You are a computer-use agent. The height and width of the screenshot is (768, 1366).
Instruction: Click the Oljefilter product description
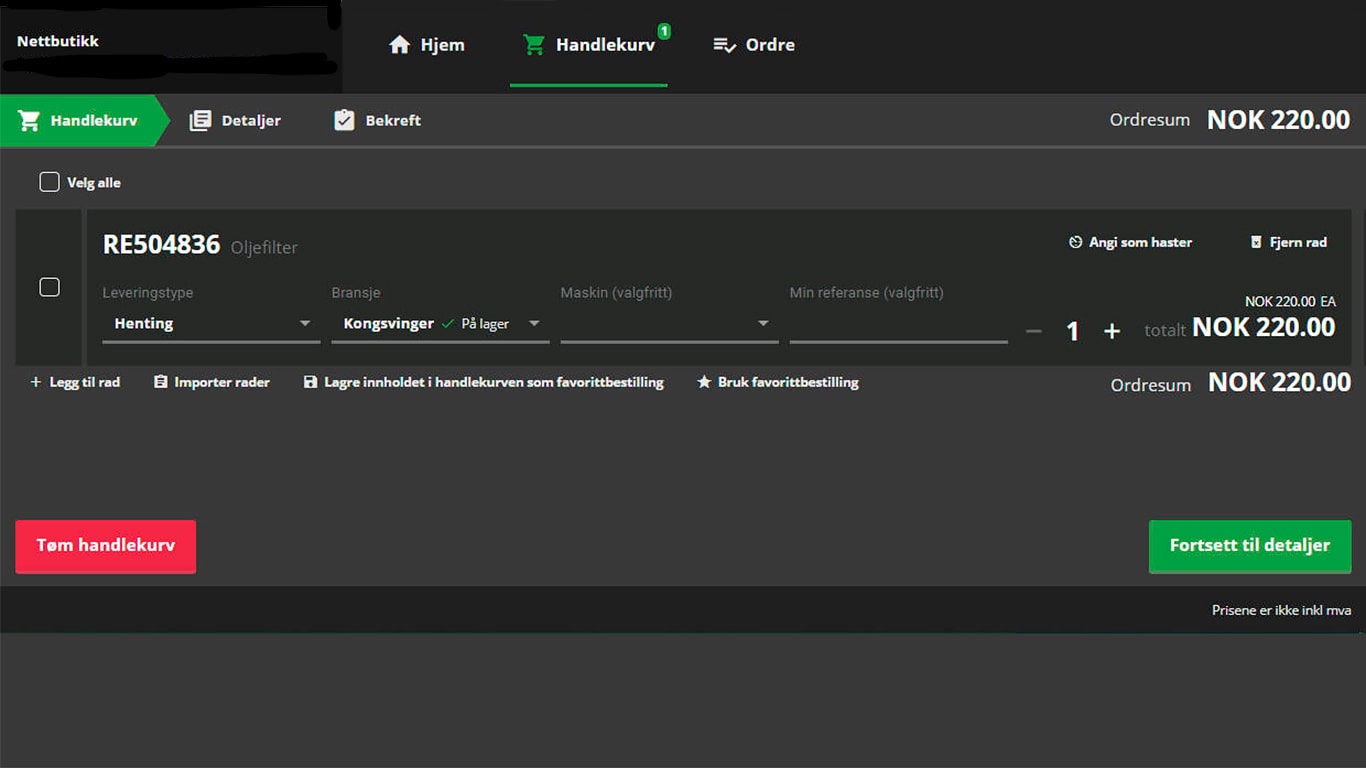click(x=264, y=247)
